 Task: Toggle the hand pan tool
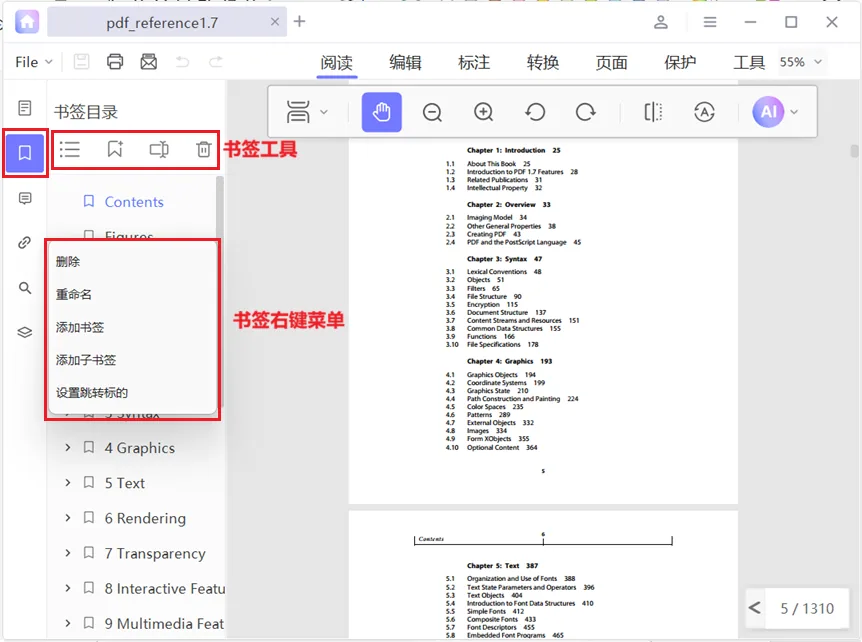coord(382,112)
